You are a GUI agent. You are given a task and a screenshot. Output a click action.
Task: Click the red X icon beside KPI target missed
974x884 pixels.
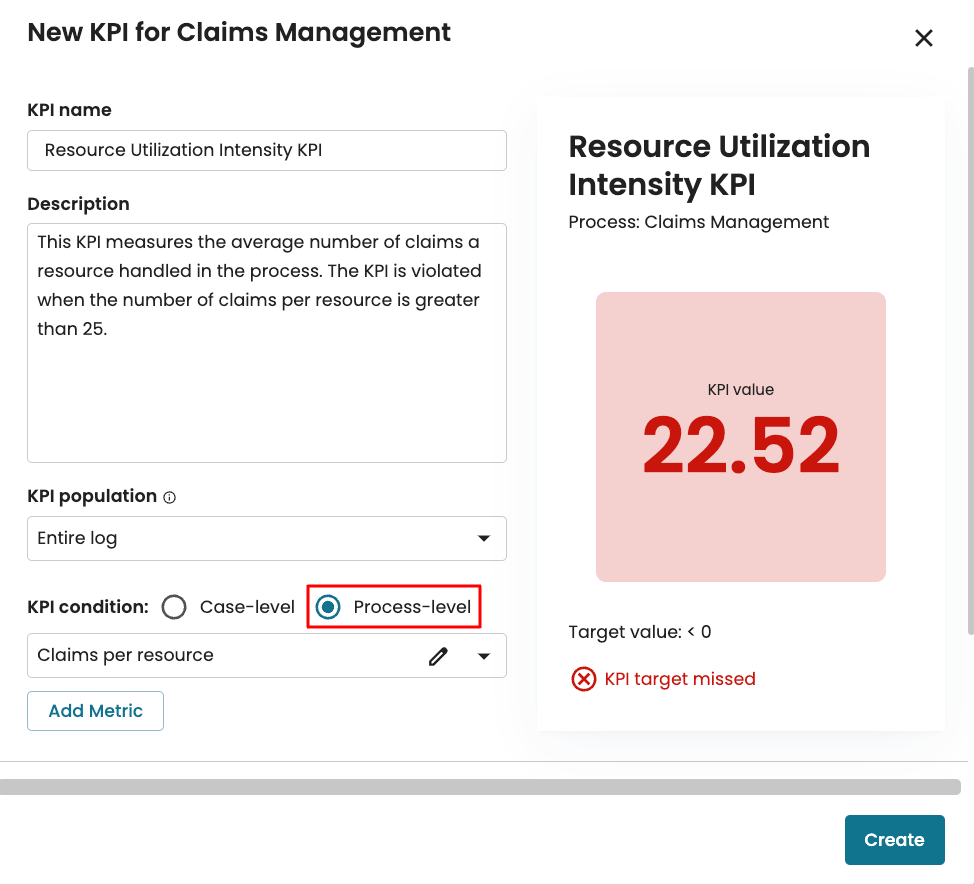click(x=583, y=679)
